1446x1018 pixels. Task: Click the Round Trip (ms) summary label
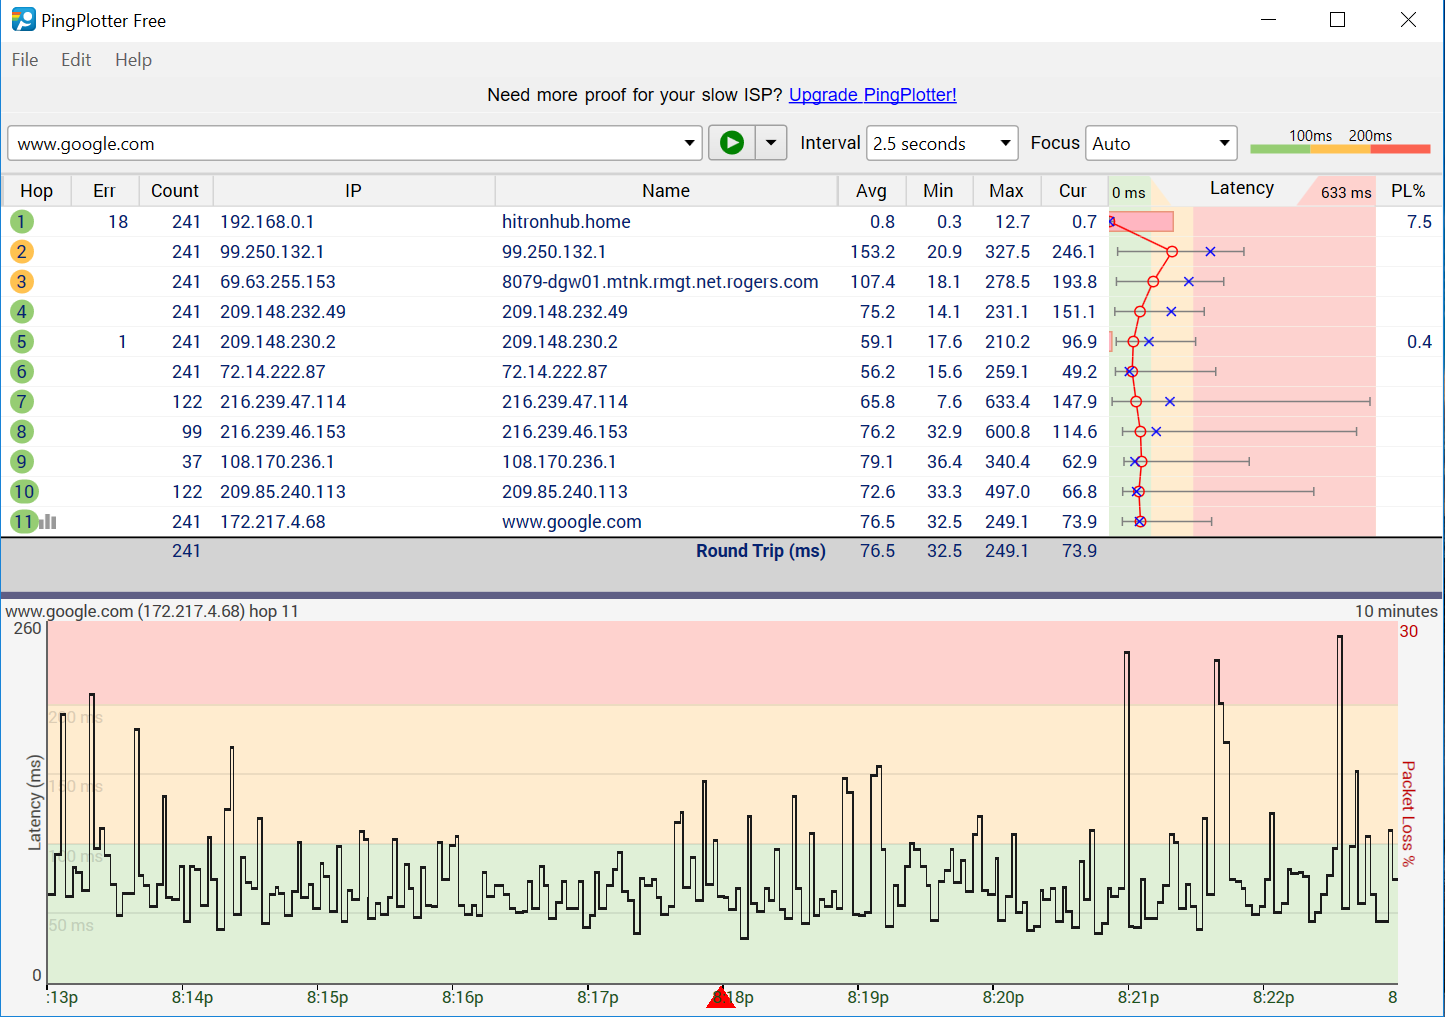pos(761,551)
